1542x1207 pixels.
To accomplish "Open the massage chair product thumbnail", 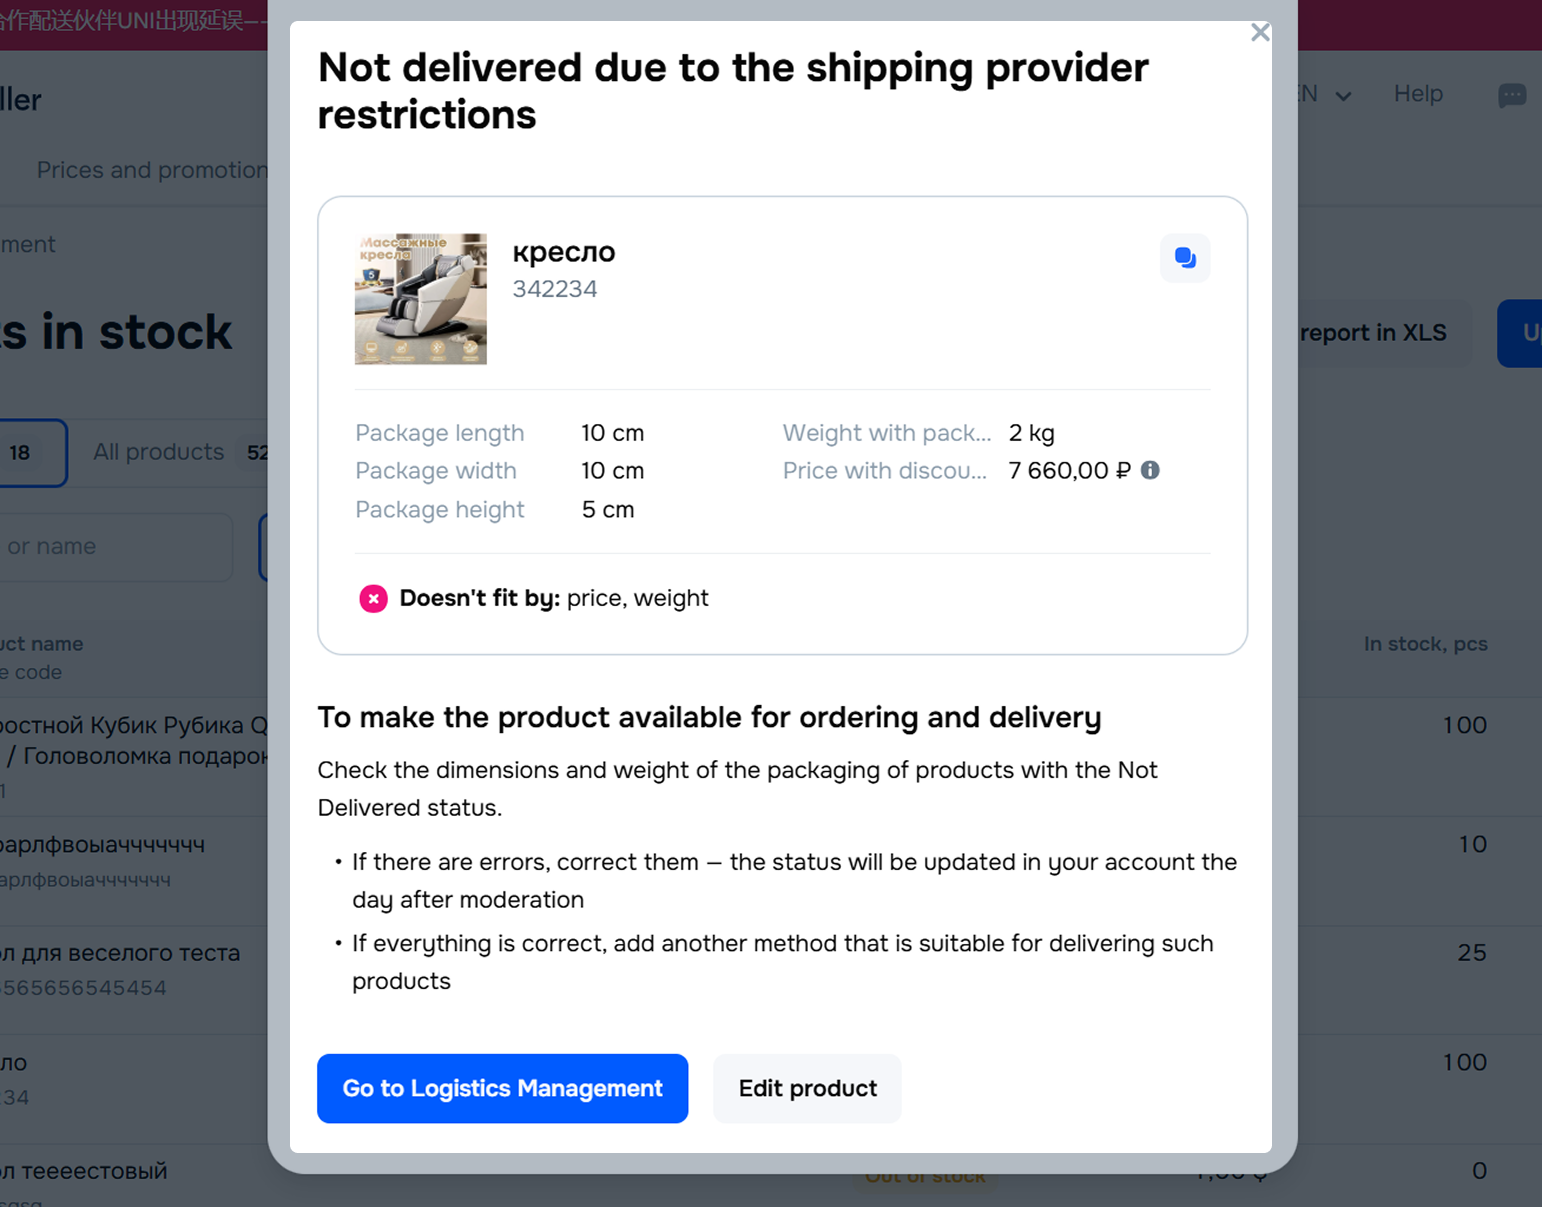I will 421,299.
